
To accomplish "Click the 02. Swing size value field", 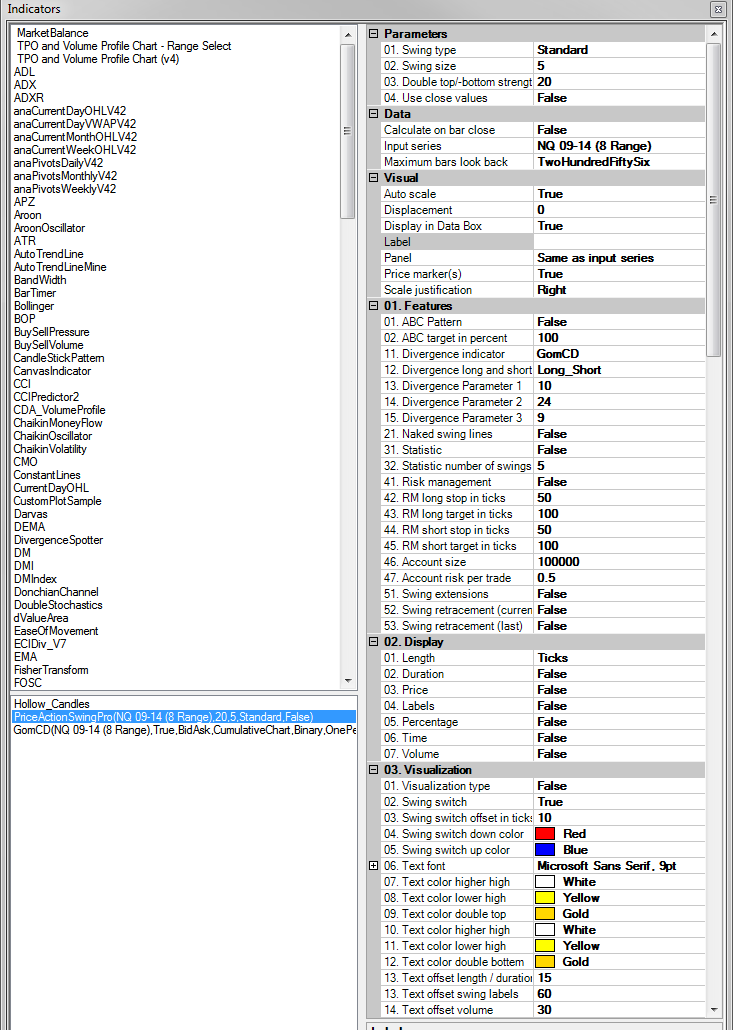I will (619, 66).
